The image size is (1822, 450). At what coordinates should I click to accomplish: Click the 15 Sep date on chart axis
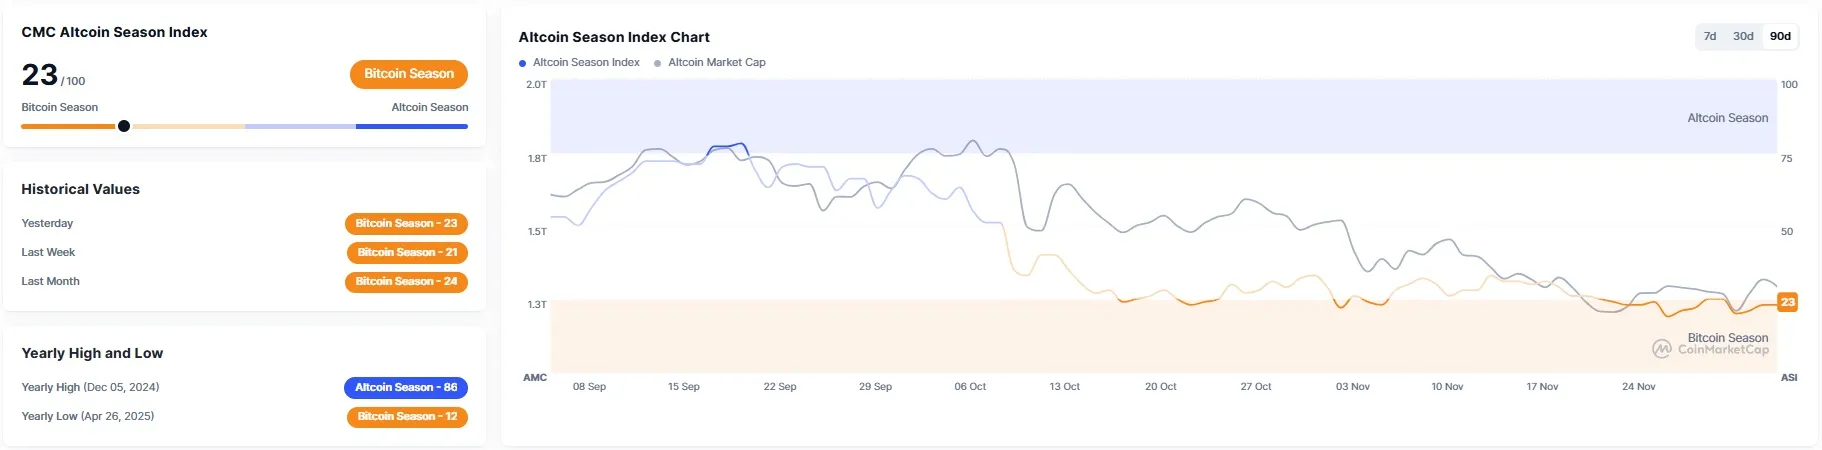pyautogui.click(x=684, y=387)
